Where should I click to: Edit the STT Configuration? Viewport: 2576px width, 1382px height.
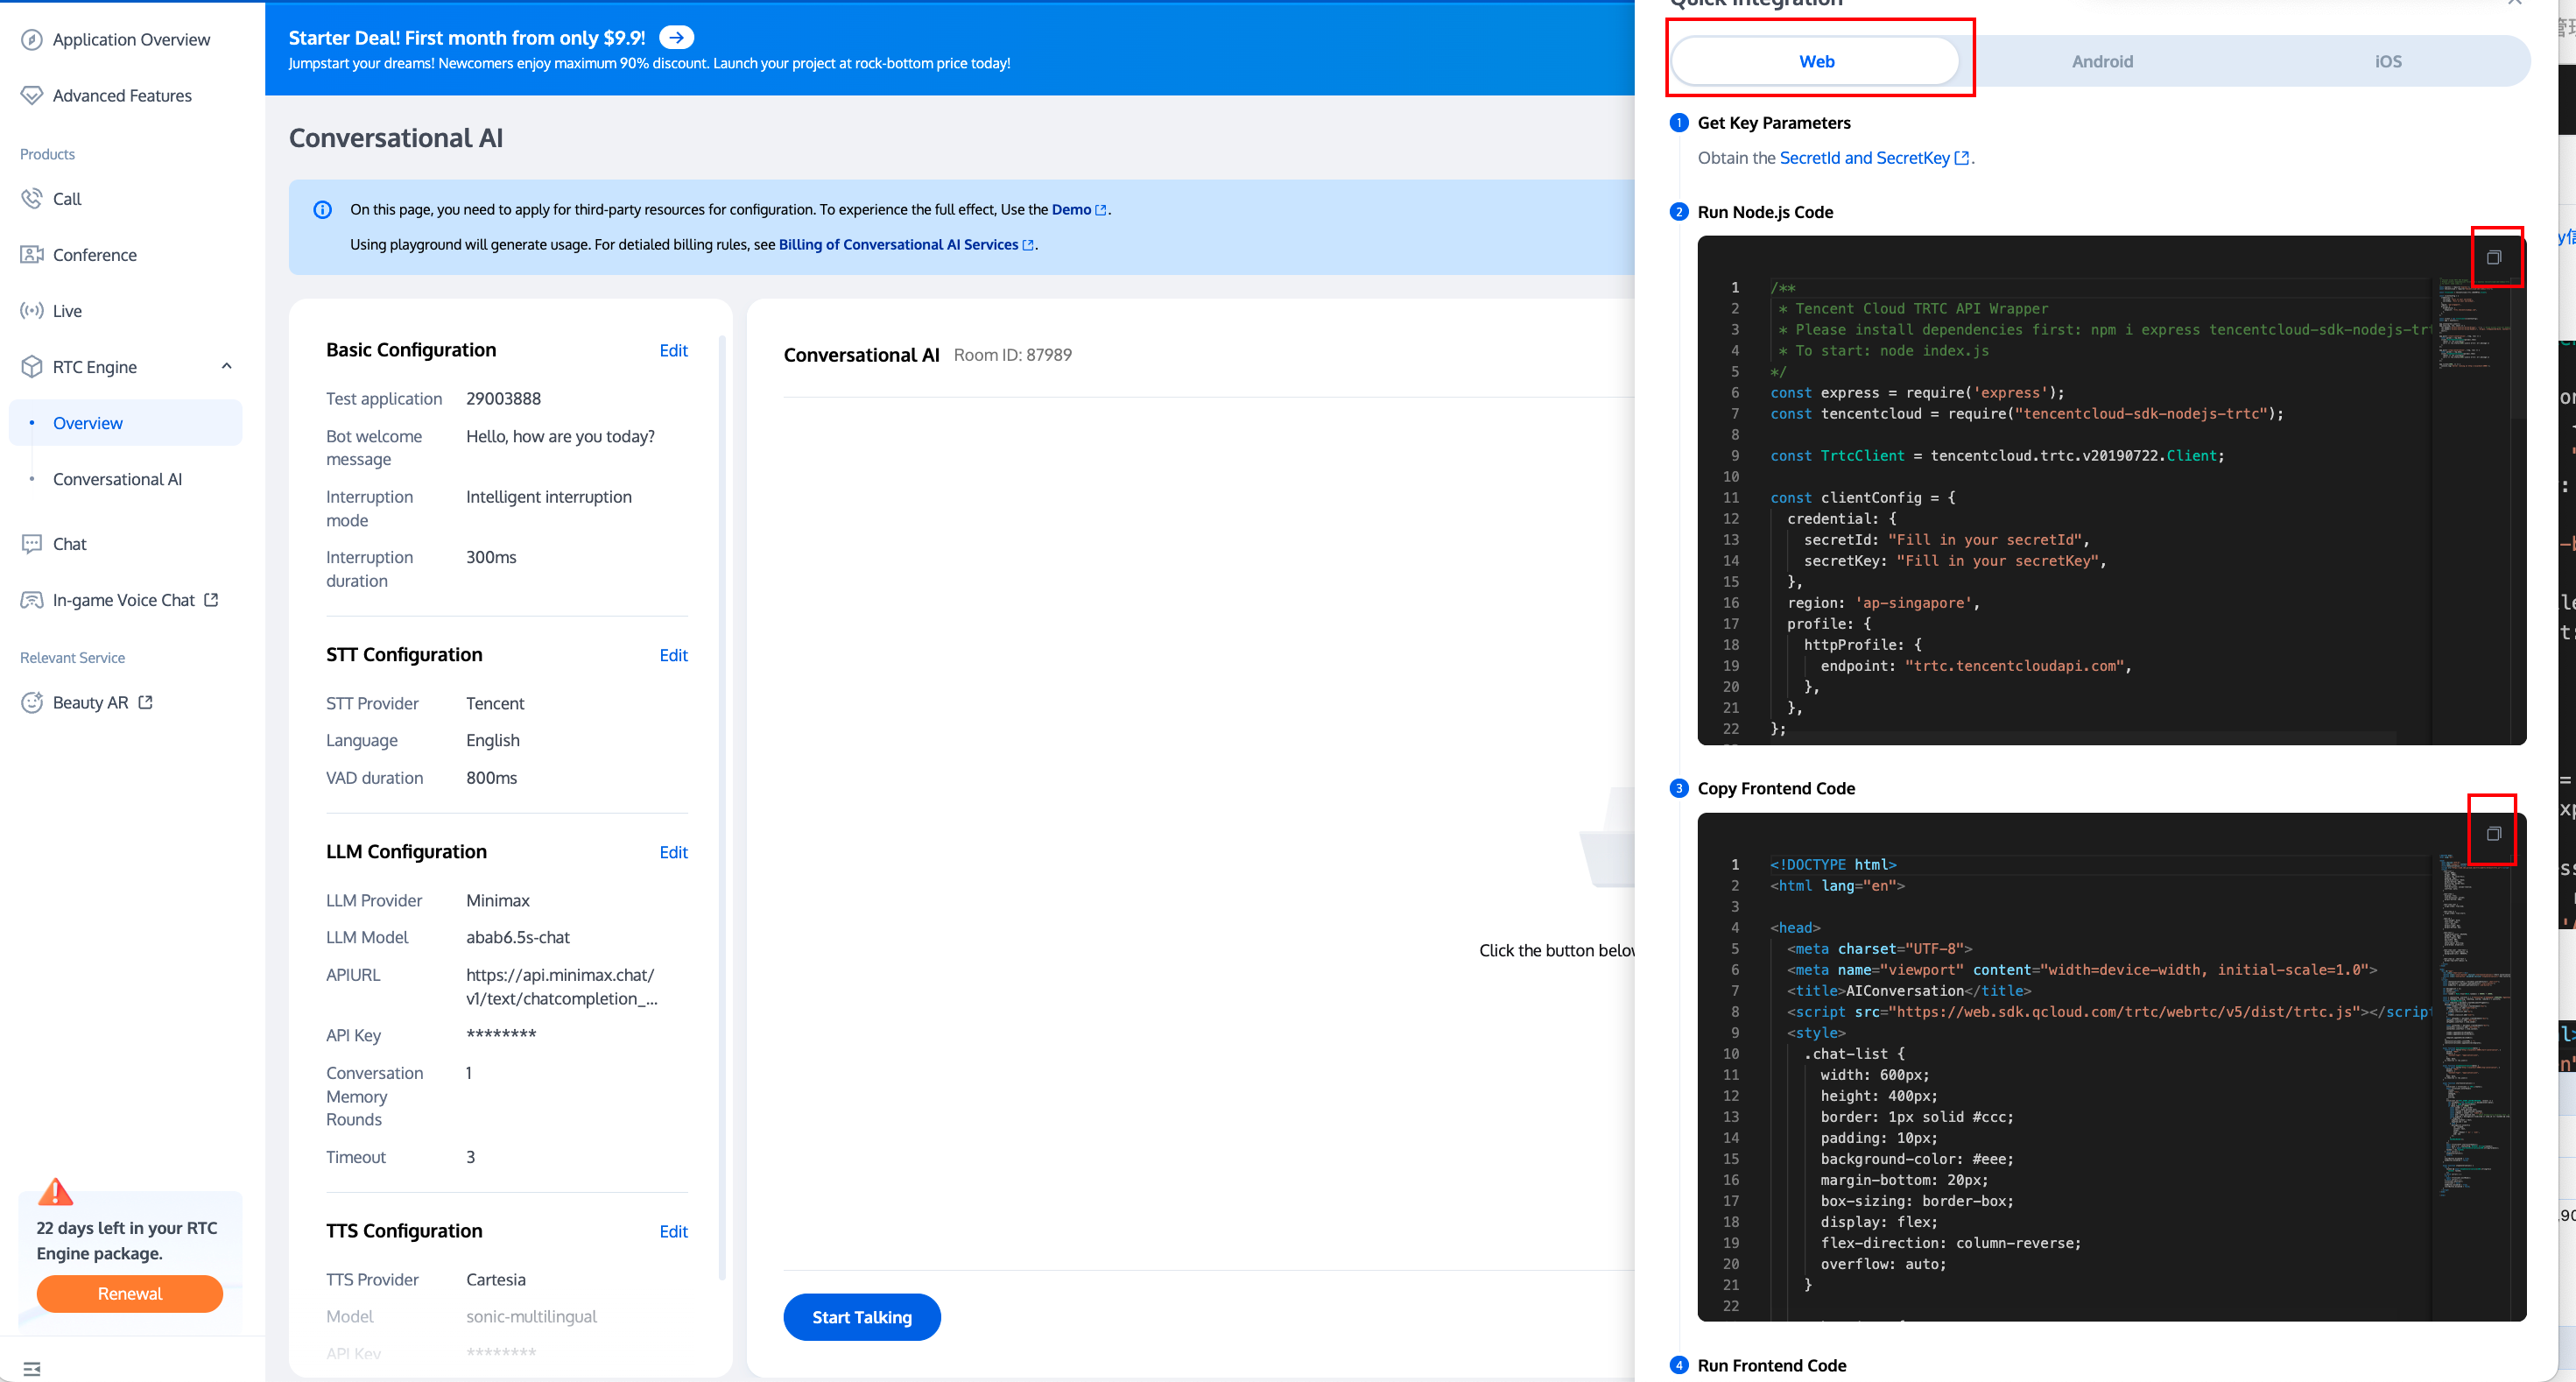(673, 656)
